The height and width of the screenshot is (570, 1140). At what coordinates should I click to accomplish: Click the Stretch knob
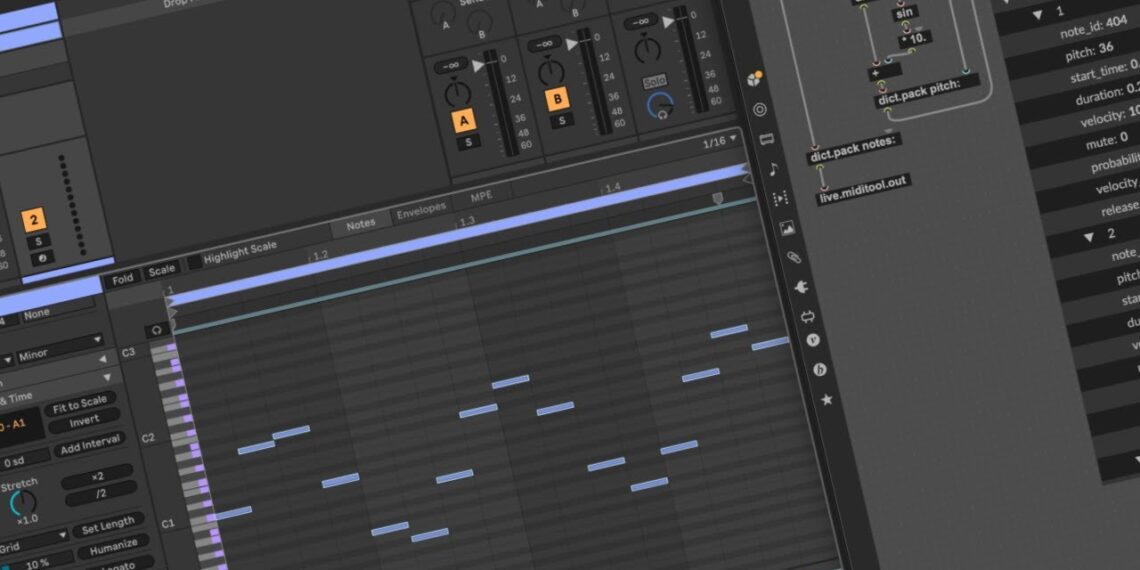click(x=24, y=502)
